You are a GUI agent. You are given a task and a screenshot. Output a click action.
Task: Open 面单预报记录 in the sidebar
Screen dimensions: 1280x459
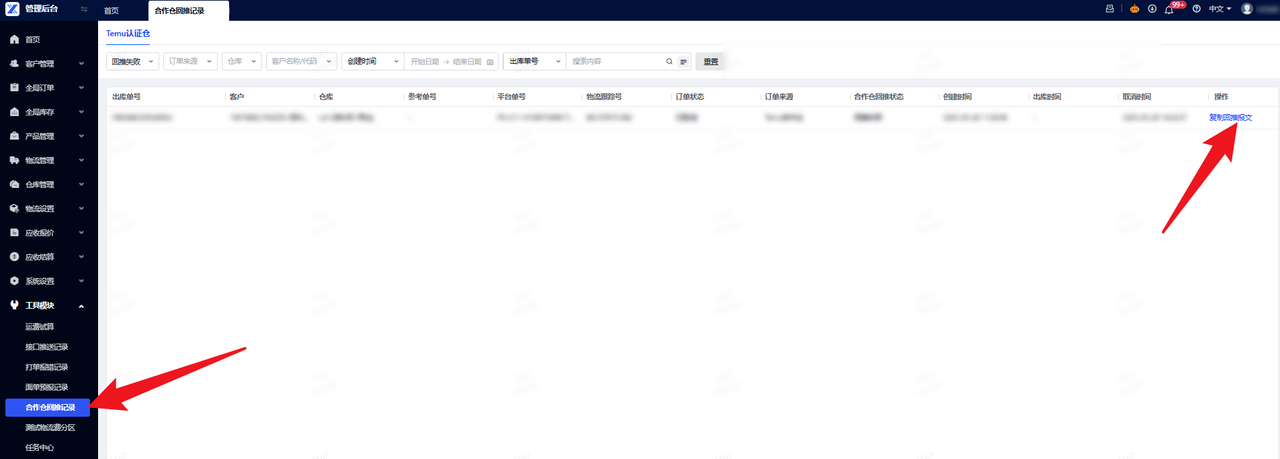coord(47,387)
